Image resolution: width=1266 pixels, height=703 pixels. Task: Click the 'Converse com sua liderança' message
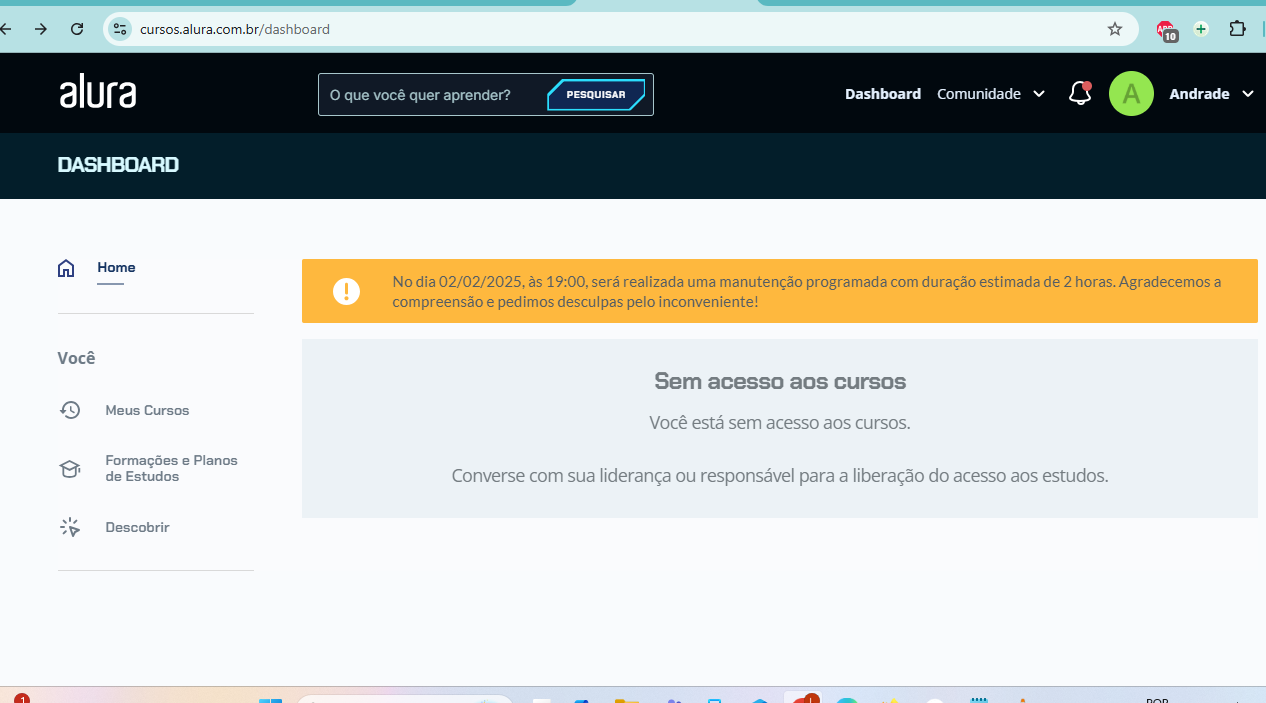pyautogui.click(x=780, y=476)
